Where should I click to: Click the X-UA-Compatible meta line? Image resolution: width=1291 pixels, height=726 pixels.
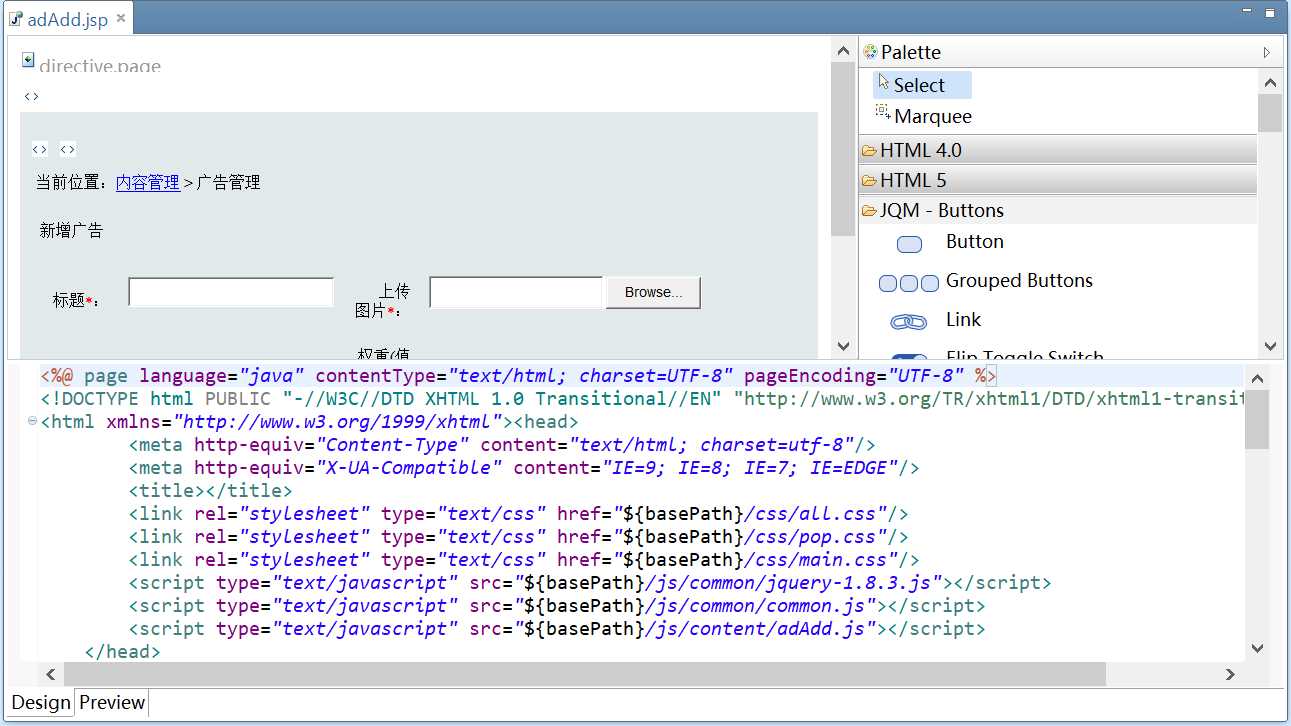point(524,467)
